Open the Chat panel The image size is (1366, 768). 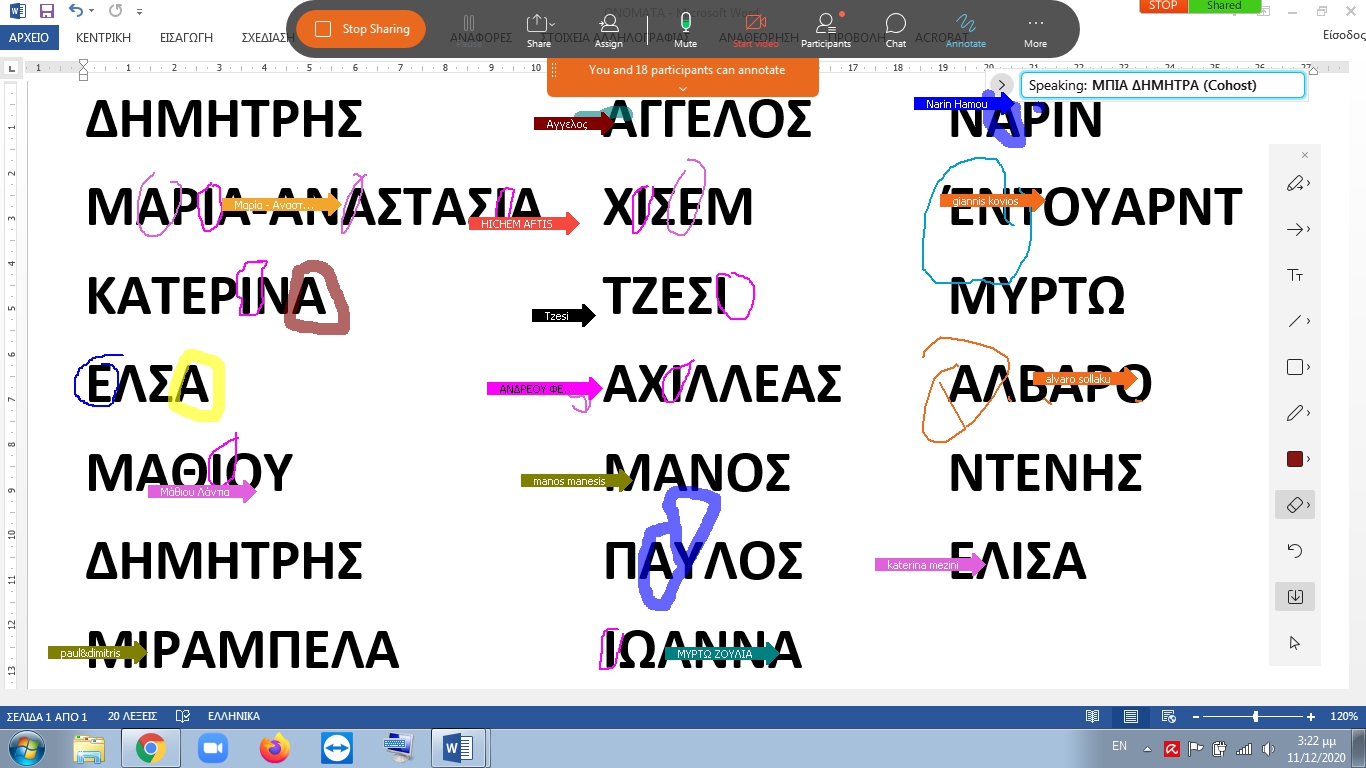click(x=895, y=29)
